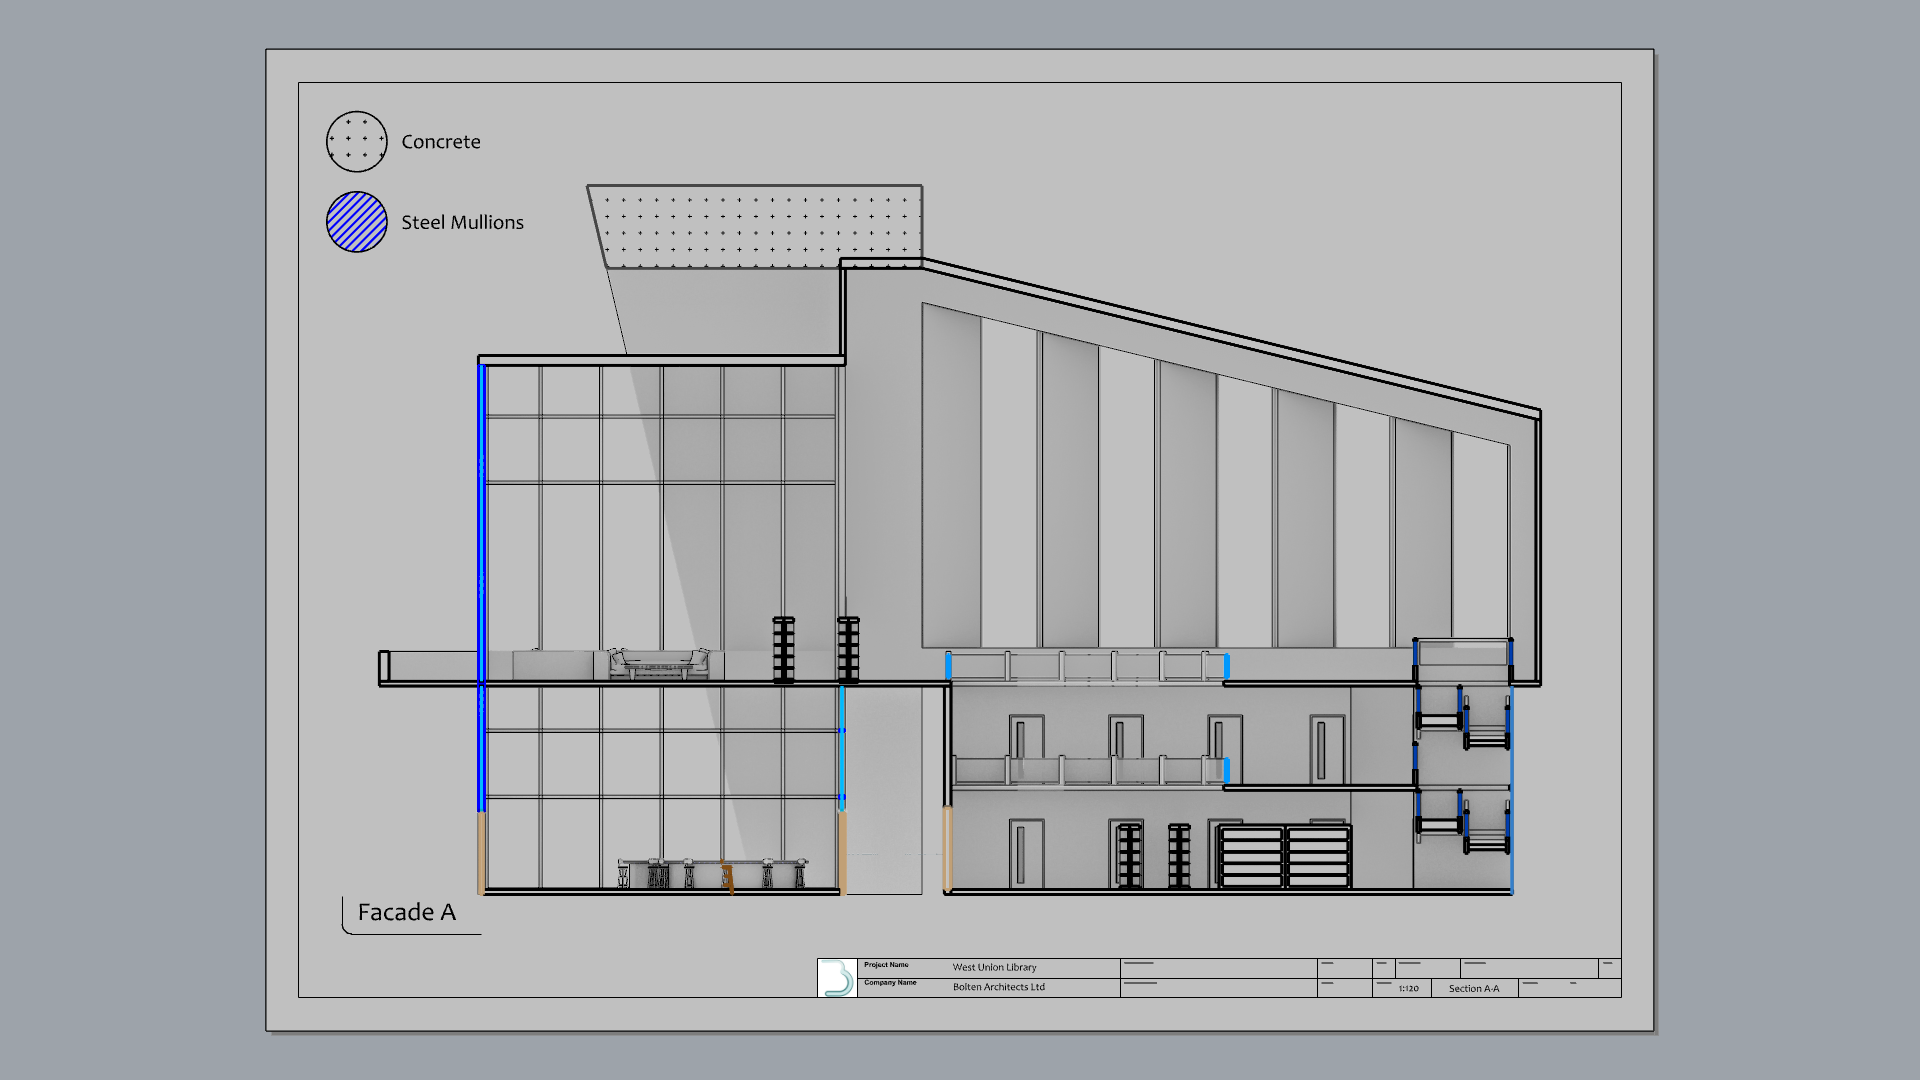1920x1080 pixels.
Task: Select the upper staircase on right side
Action: (1462, 718)
